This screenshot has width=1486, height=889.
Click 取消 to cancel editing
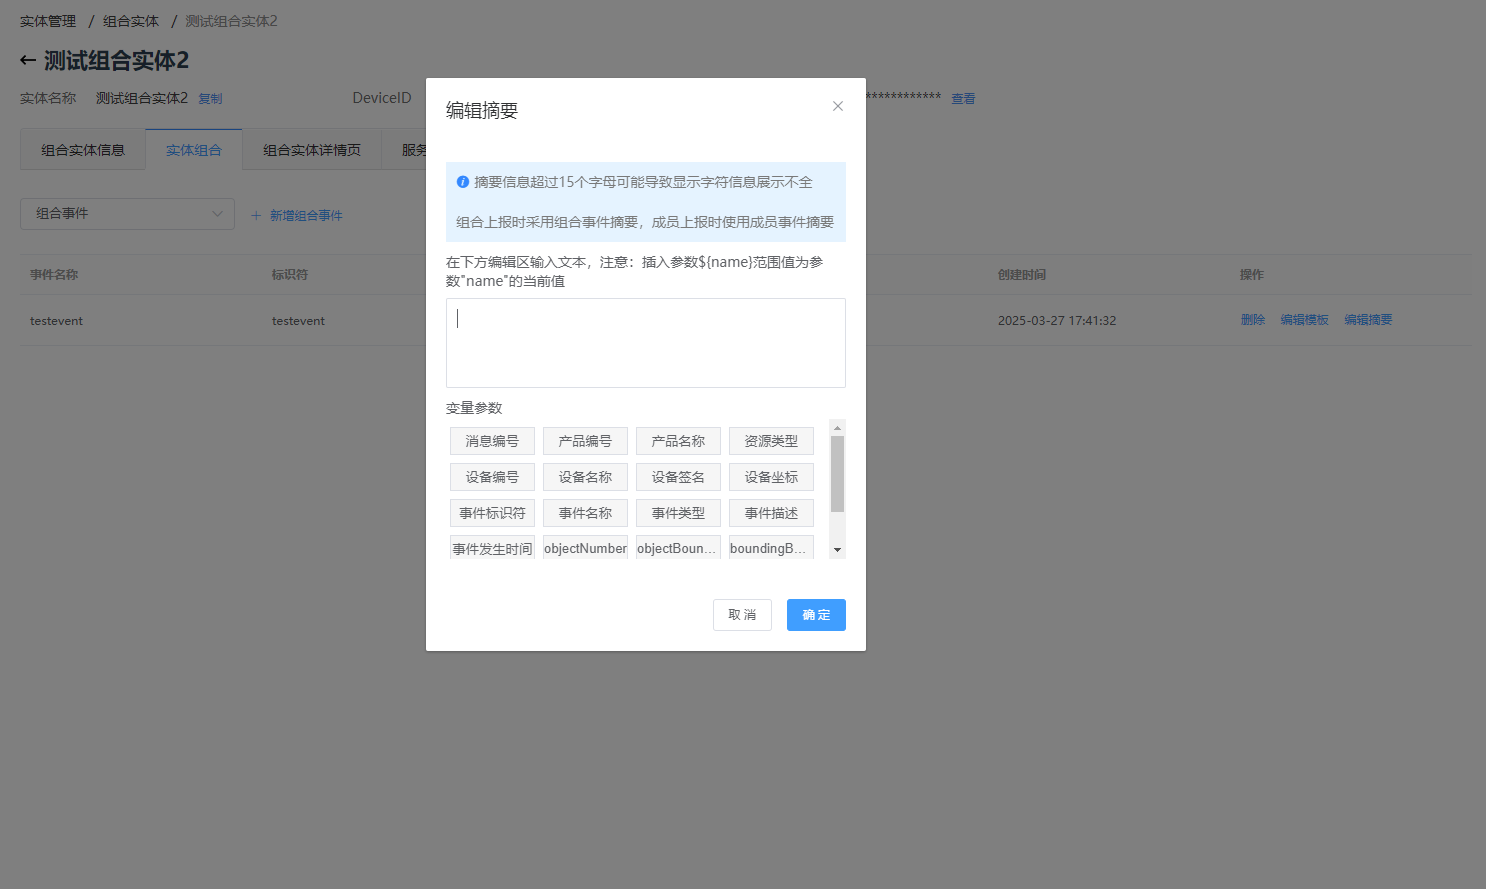pos(742,615)
